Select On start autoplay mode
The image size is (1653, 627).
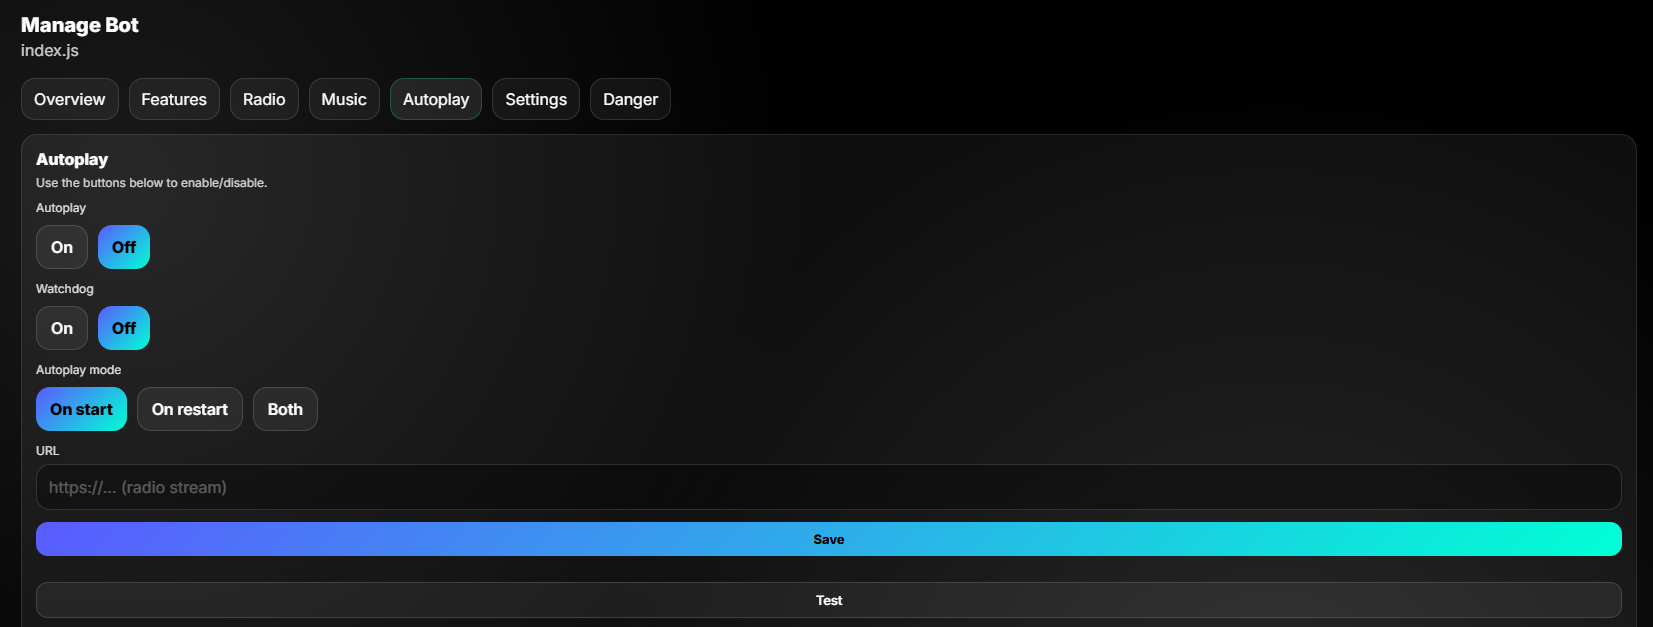pos(81,409)
